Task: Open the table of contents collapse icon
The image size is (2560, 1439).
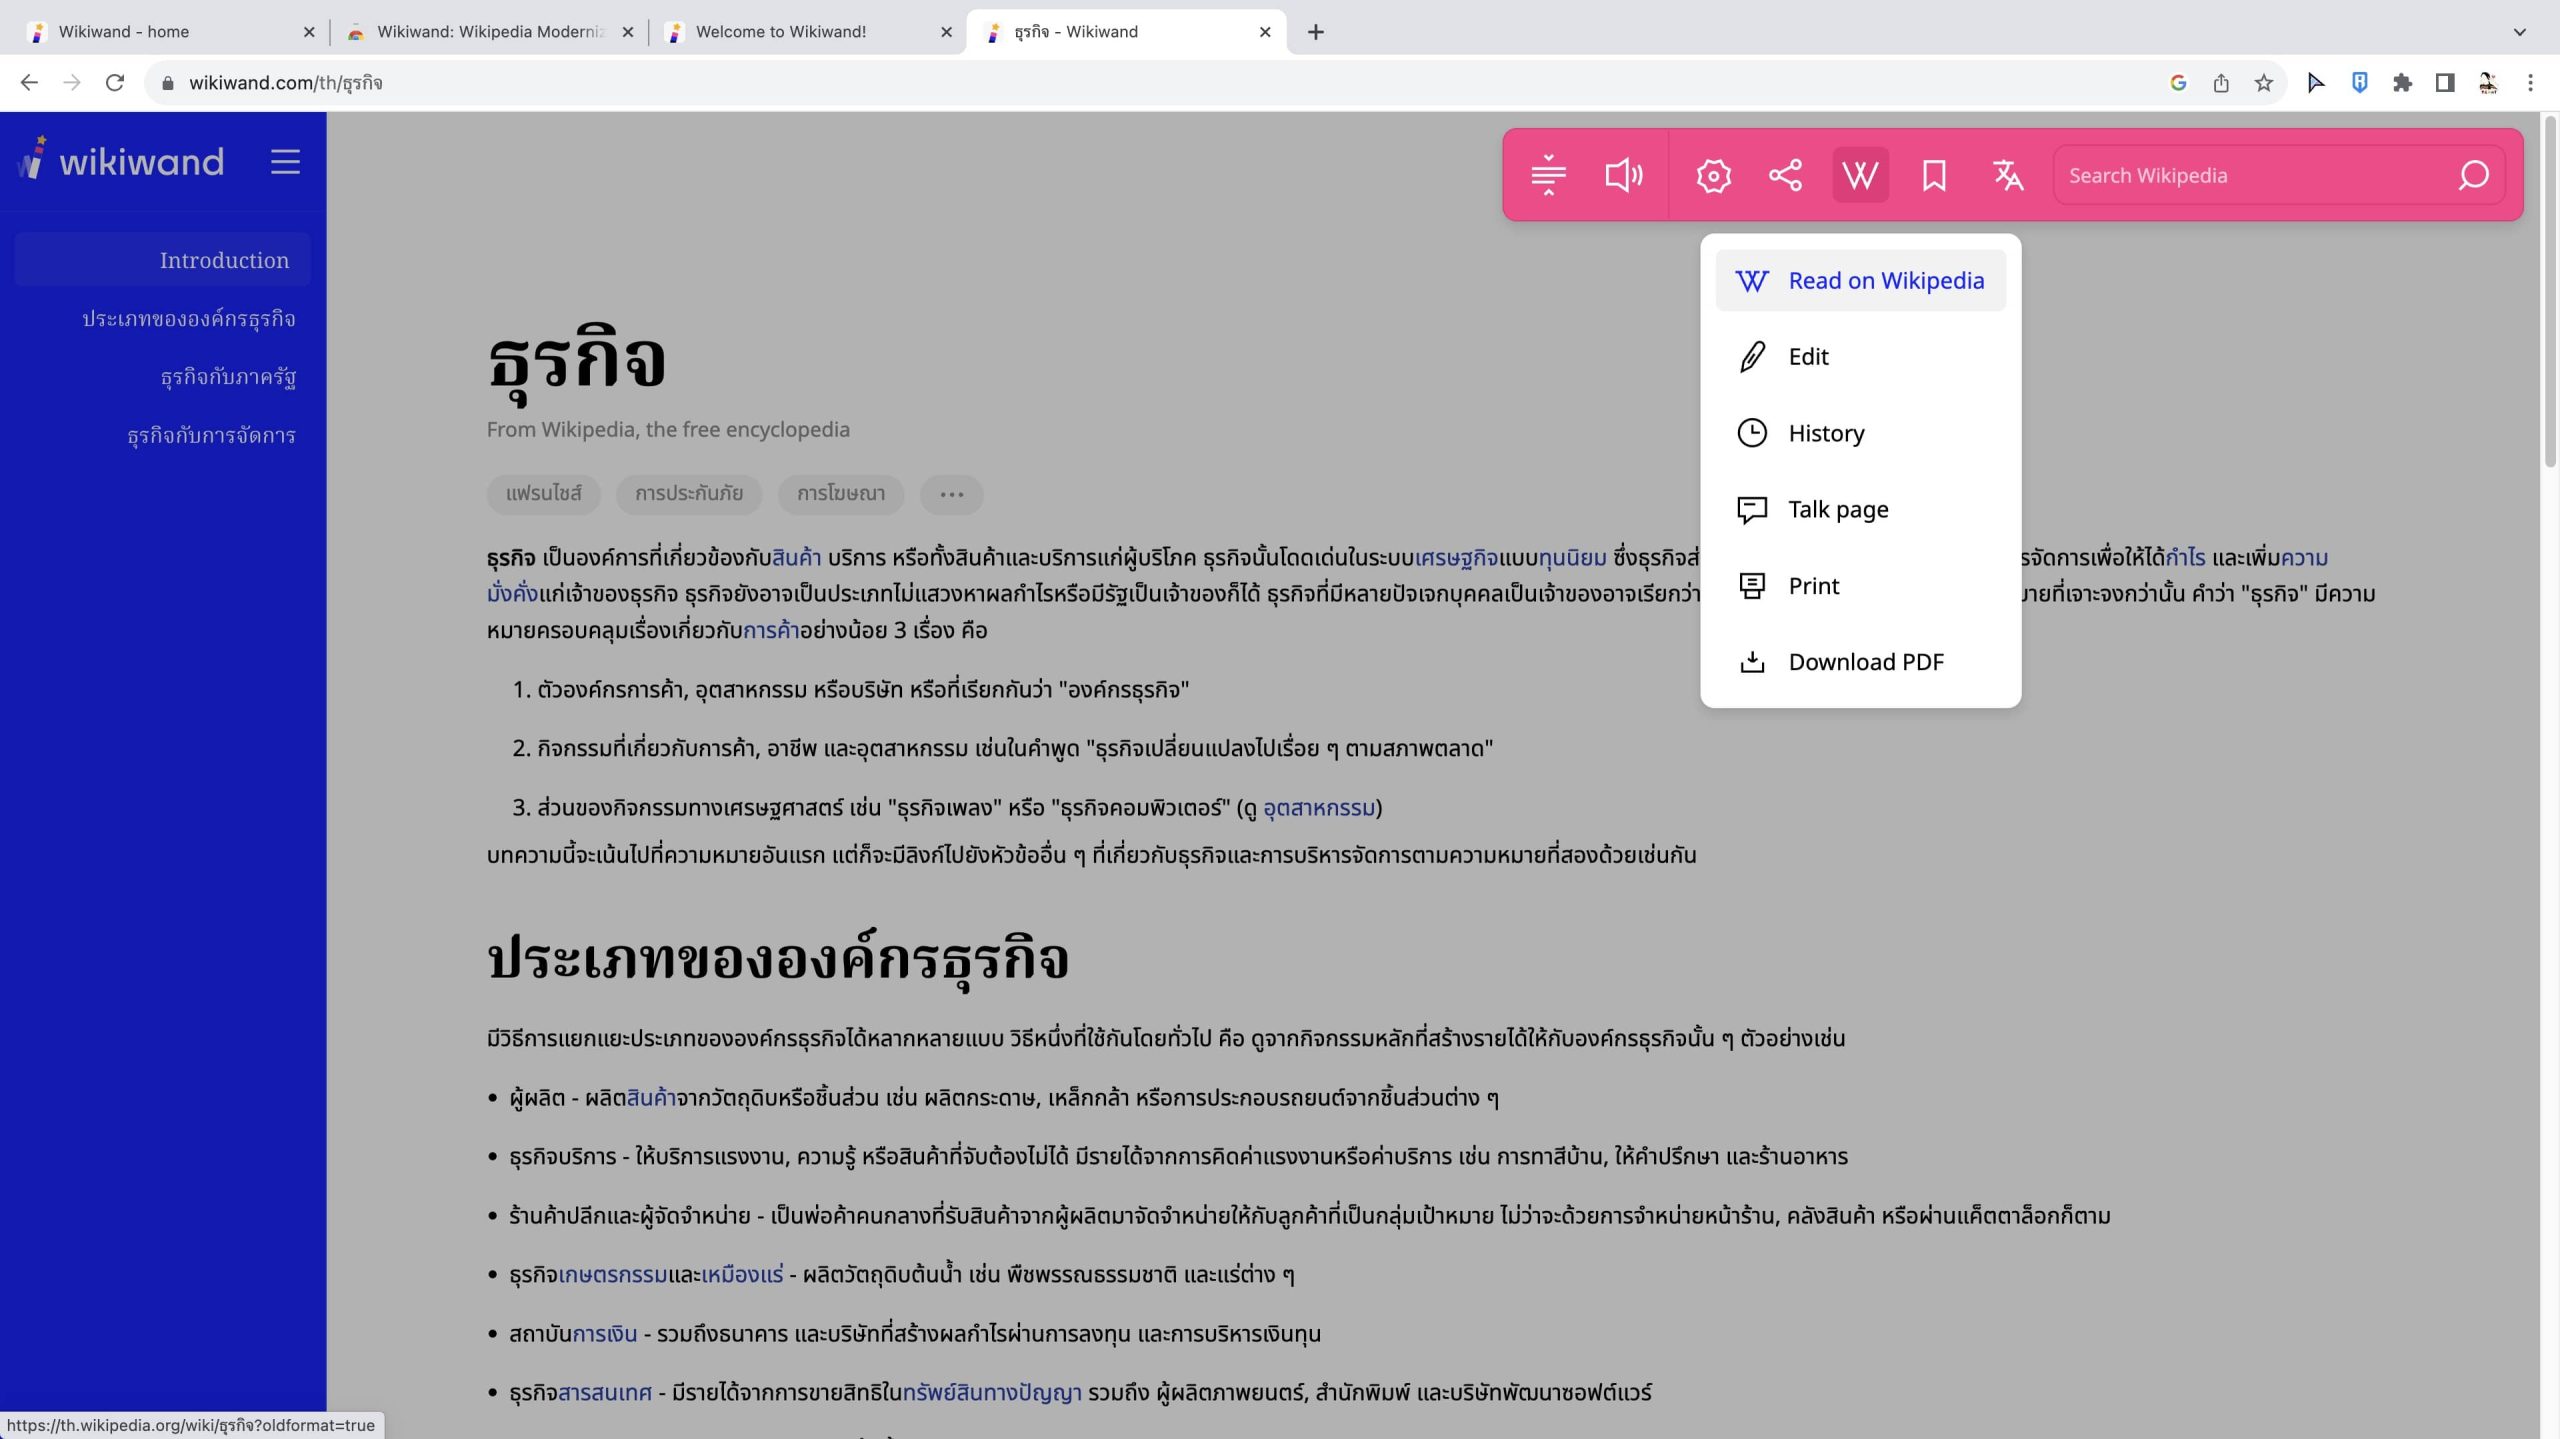Action: (x=1548, y=175)
